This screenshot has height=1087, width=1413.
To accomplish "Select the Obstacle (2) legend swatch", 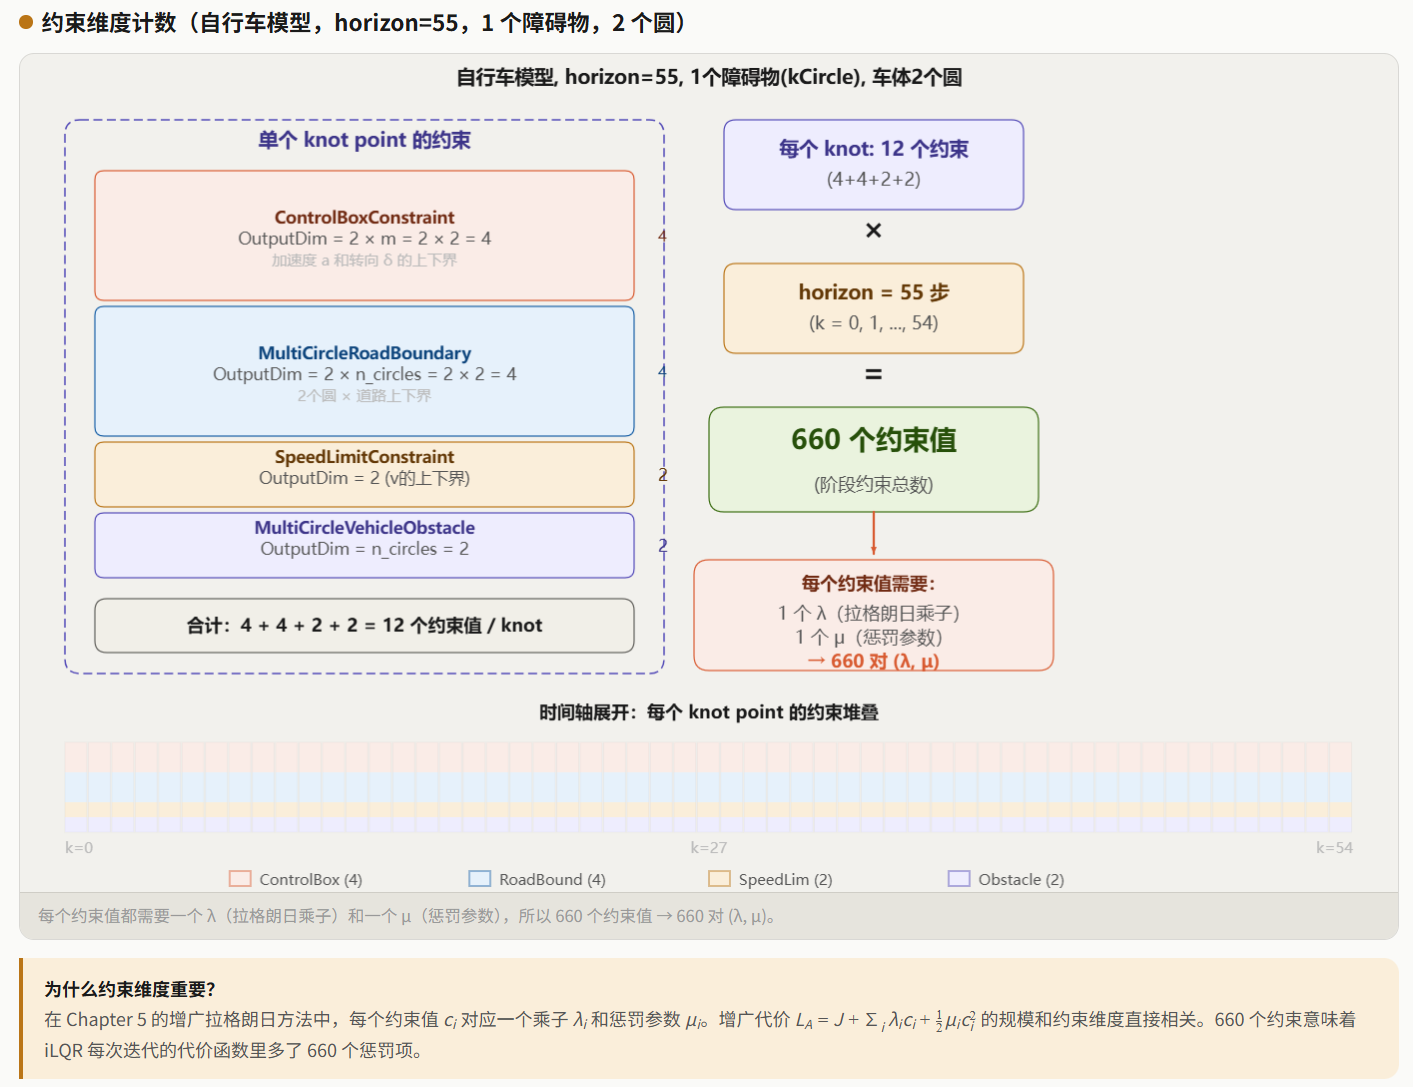I will tap(959, 879).
